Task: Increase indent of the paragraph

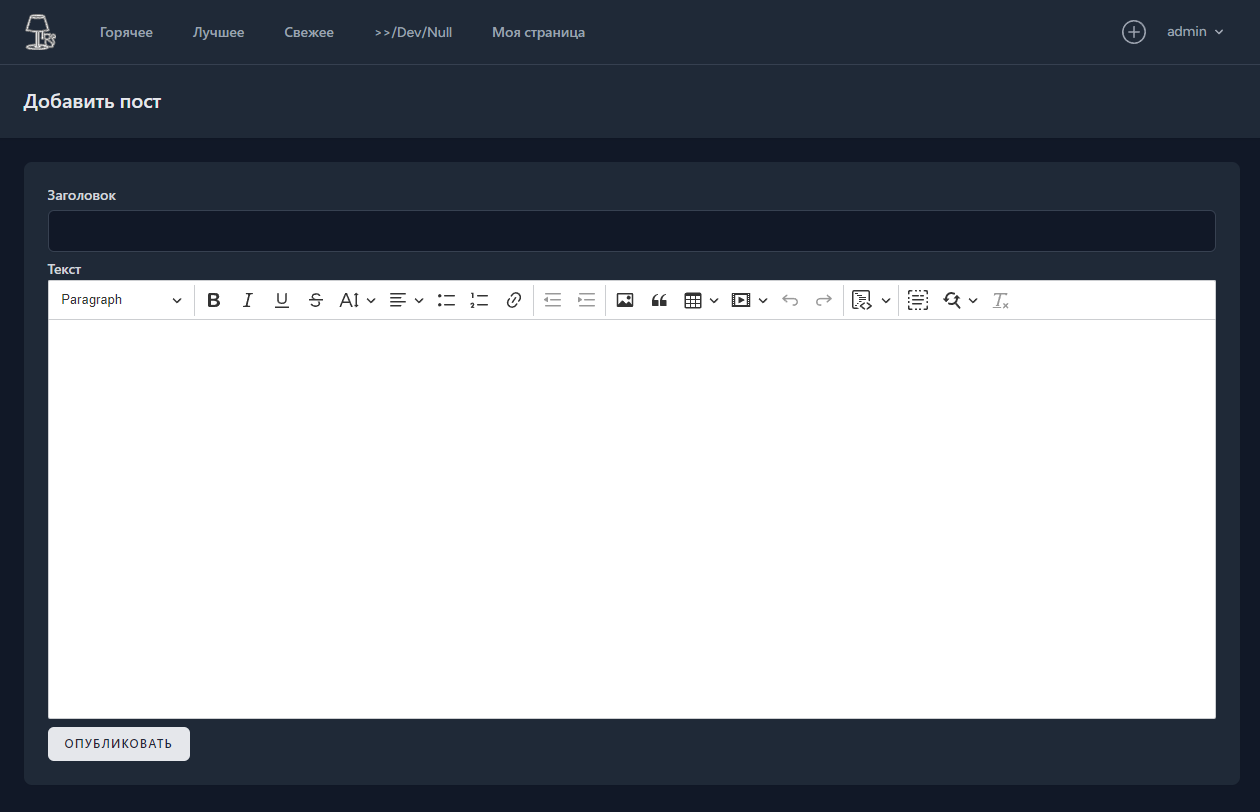Action: (587, 300)
